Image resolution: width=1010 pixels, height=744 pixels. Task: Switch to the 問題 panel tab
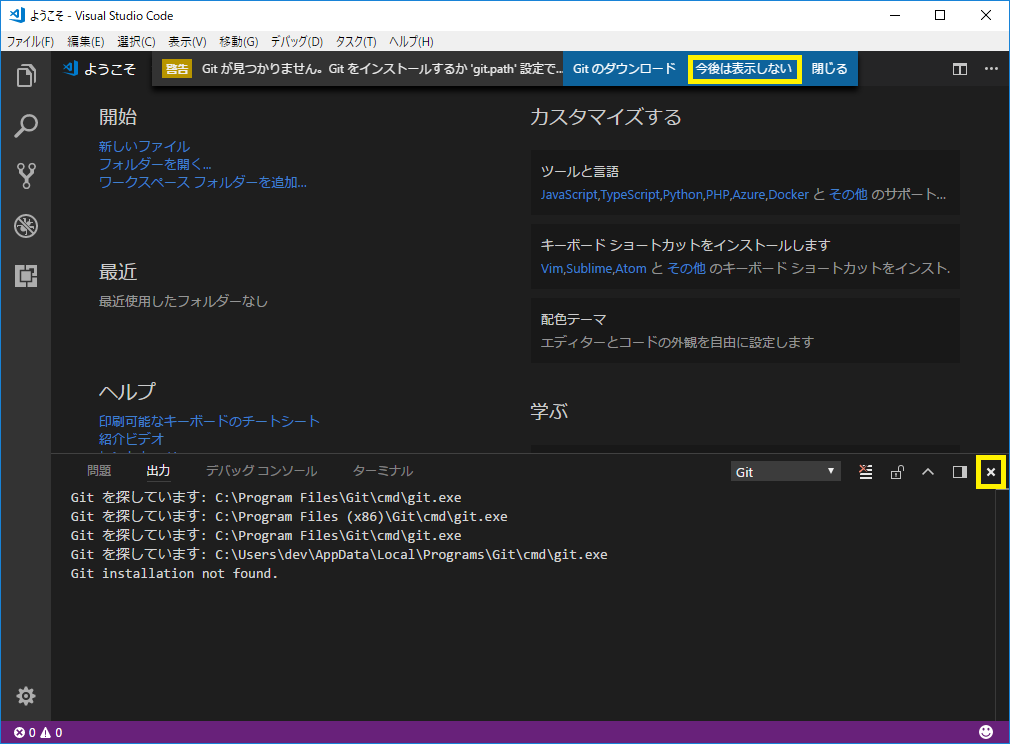(x=99, y=471)
